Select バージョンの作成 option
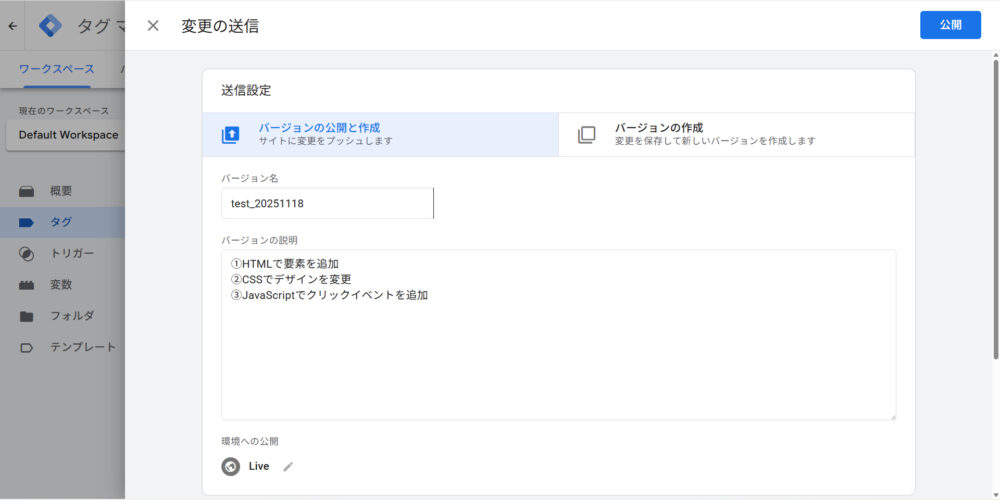The width and height of the screenshot is (1000, 500). pos(736,135)
